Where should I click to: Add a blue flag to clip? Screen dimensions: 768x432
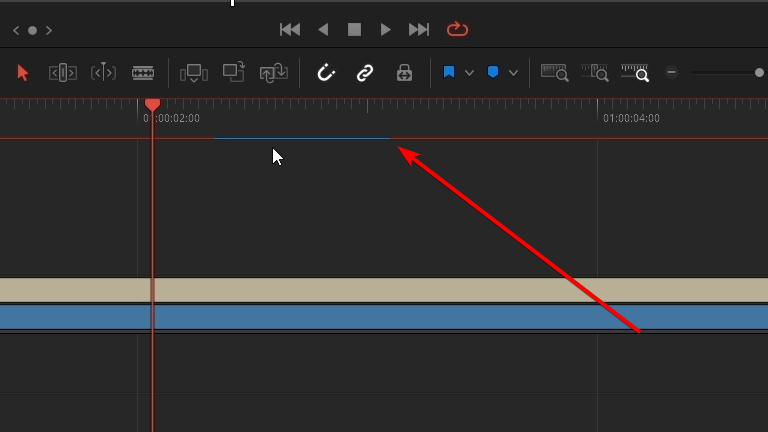[449, 72]
